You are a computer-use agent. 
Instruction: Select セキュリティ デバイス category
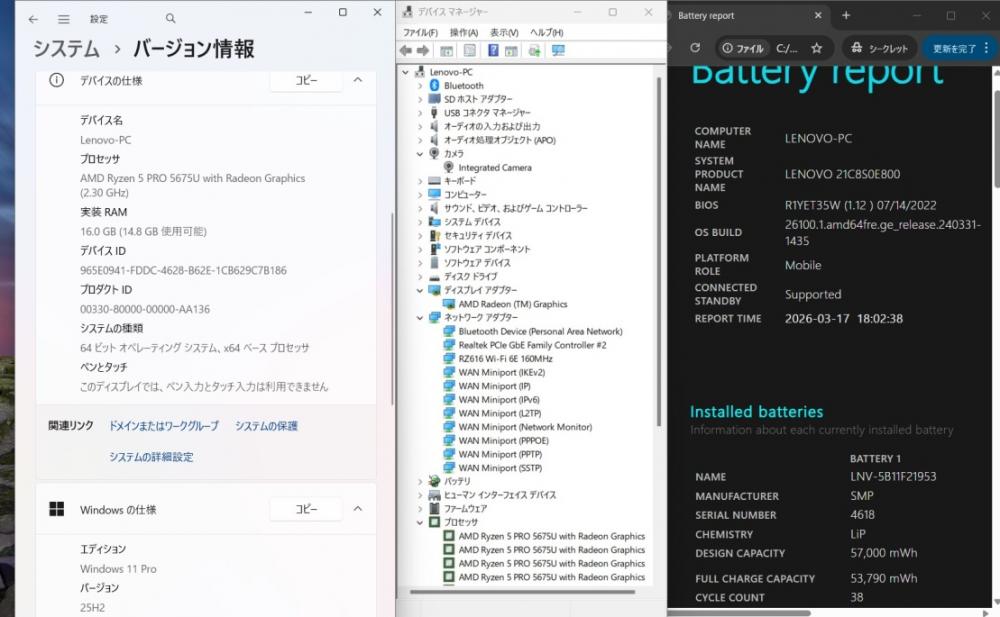coord(478,235)
